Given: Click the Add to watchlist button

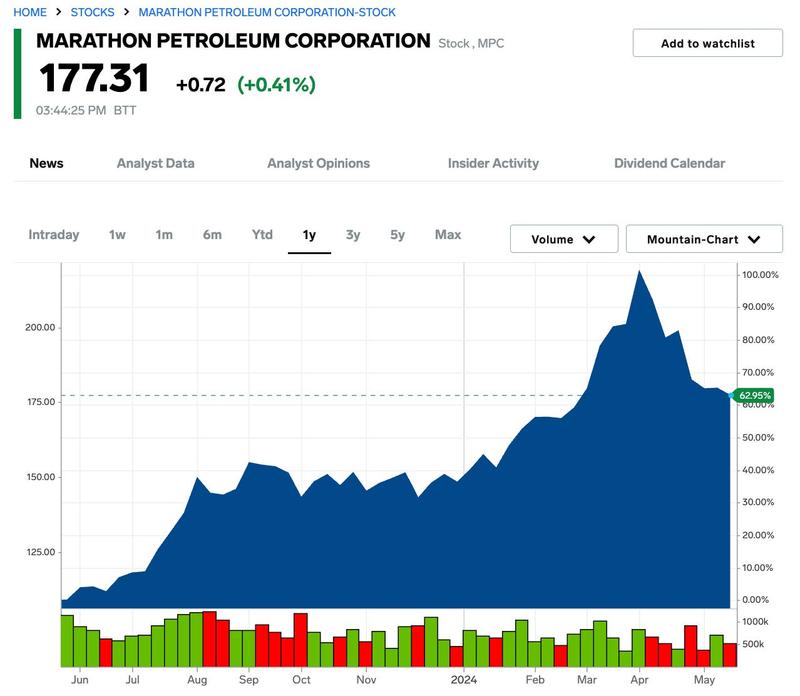Looking at the screenshot, I should [708, 43].
